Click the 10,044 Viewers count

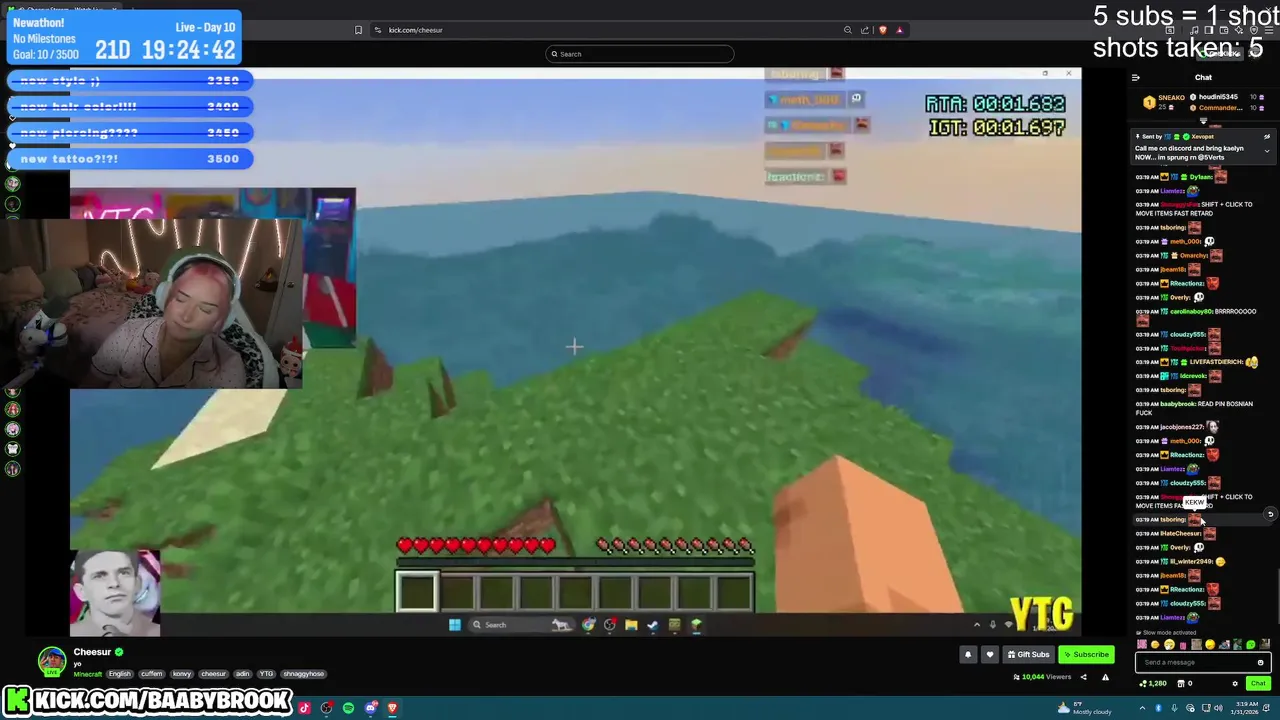1043,677
